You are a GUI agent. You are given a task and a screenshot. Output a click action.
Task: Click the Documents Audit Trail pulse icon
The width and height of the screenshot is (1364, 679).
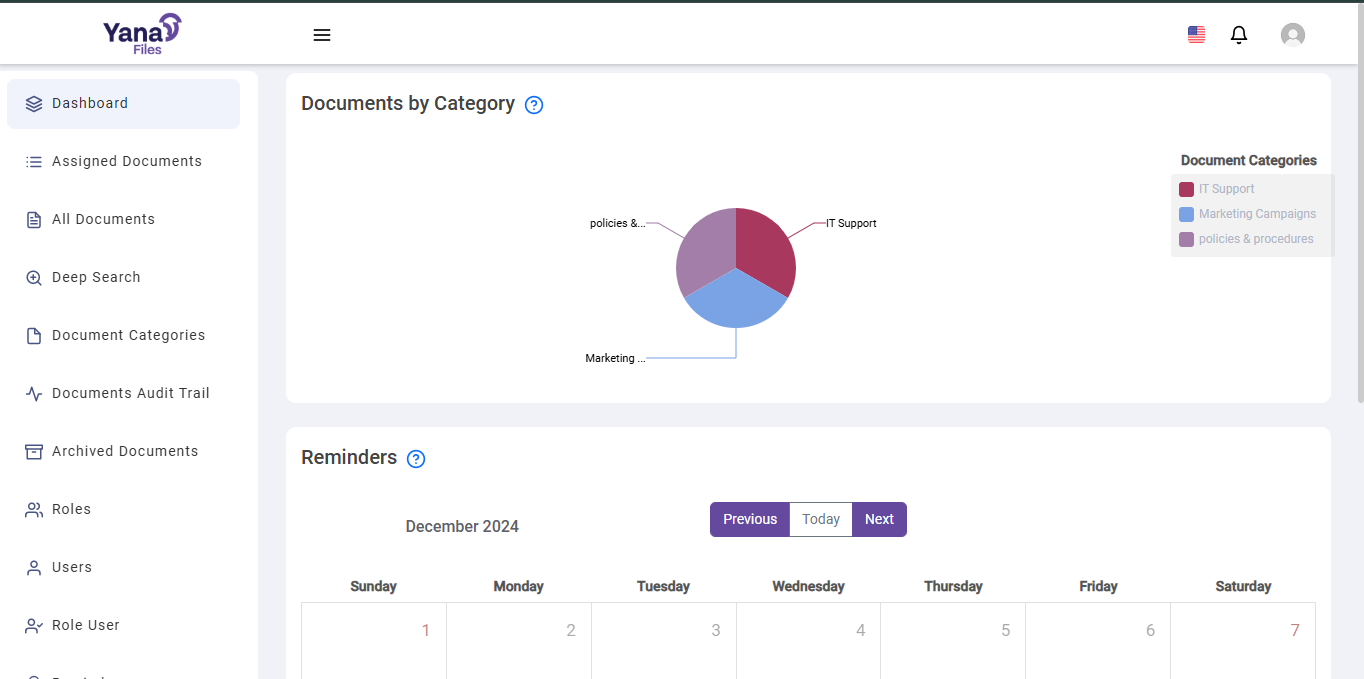click(x=34, y=394)
